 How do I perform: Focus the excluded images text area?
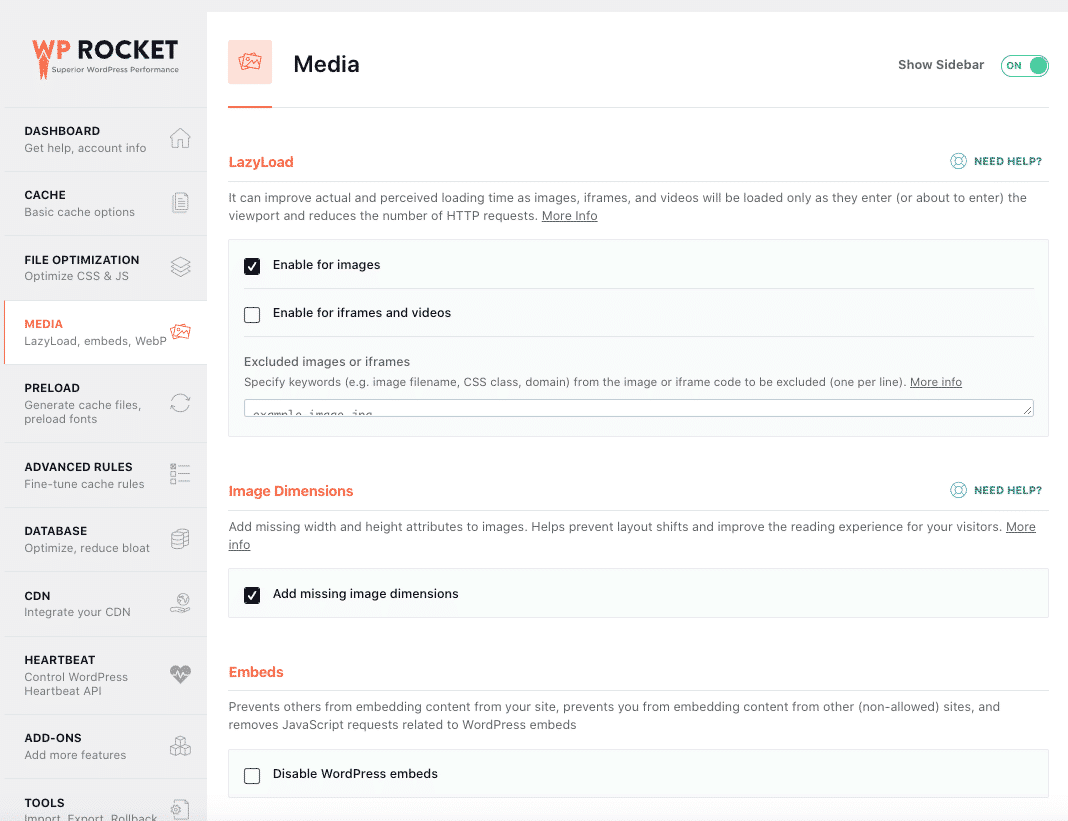pyautogui.click(x=638, y=408)
